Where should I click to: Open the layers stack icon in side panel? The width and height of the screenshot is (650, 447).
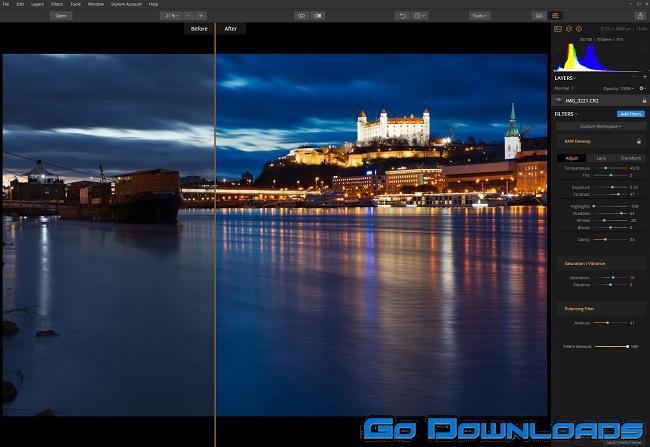pos(569,30)
